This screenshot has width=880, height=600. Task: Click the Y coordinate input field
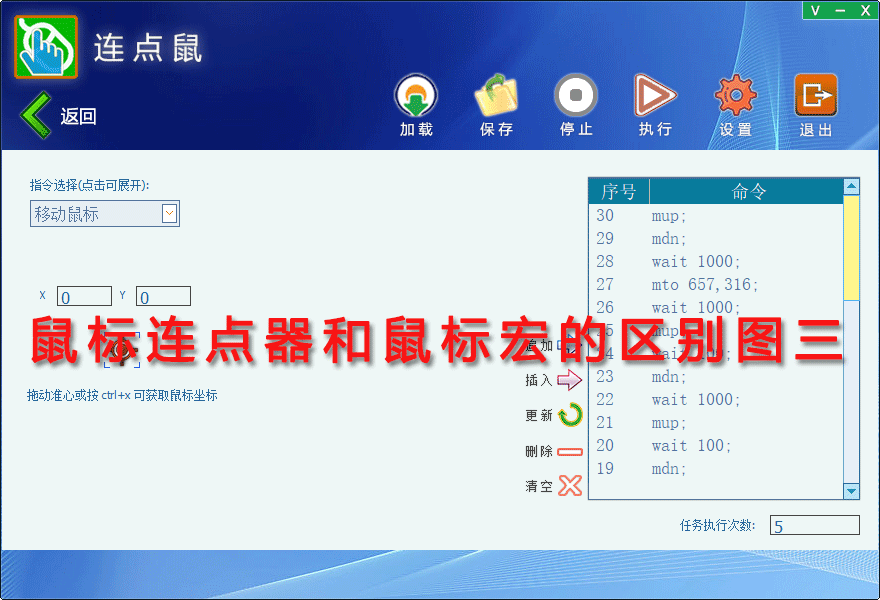click(163, 296)
